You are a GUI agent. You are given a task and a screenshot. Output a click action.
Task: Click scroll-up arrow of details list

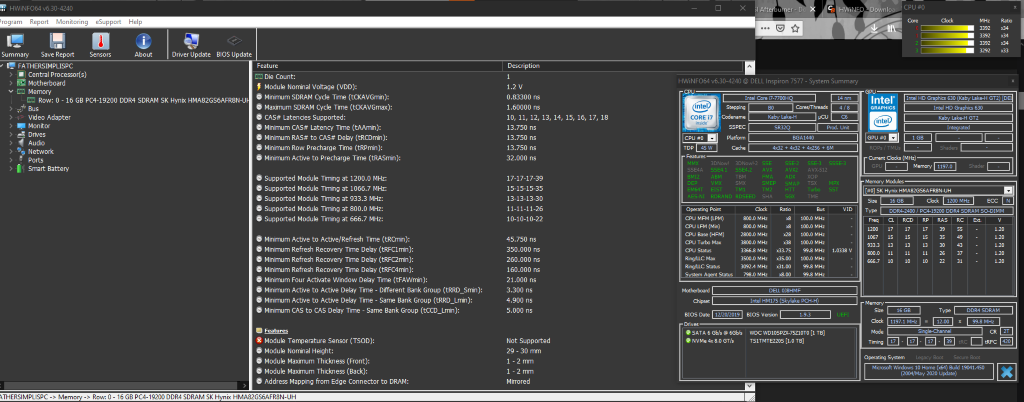(748, 66)
